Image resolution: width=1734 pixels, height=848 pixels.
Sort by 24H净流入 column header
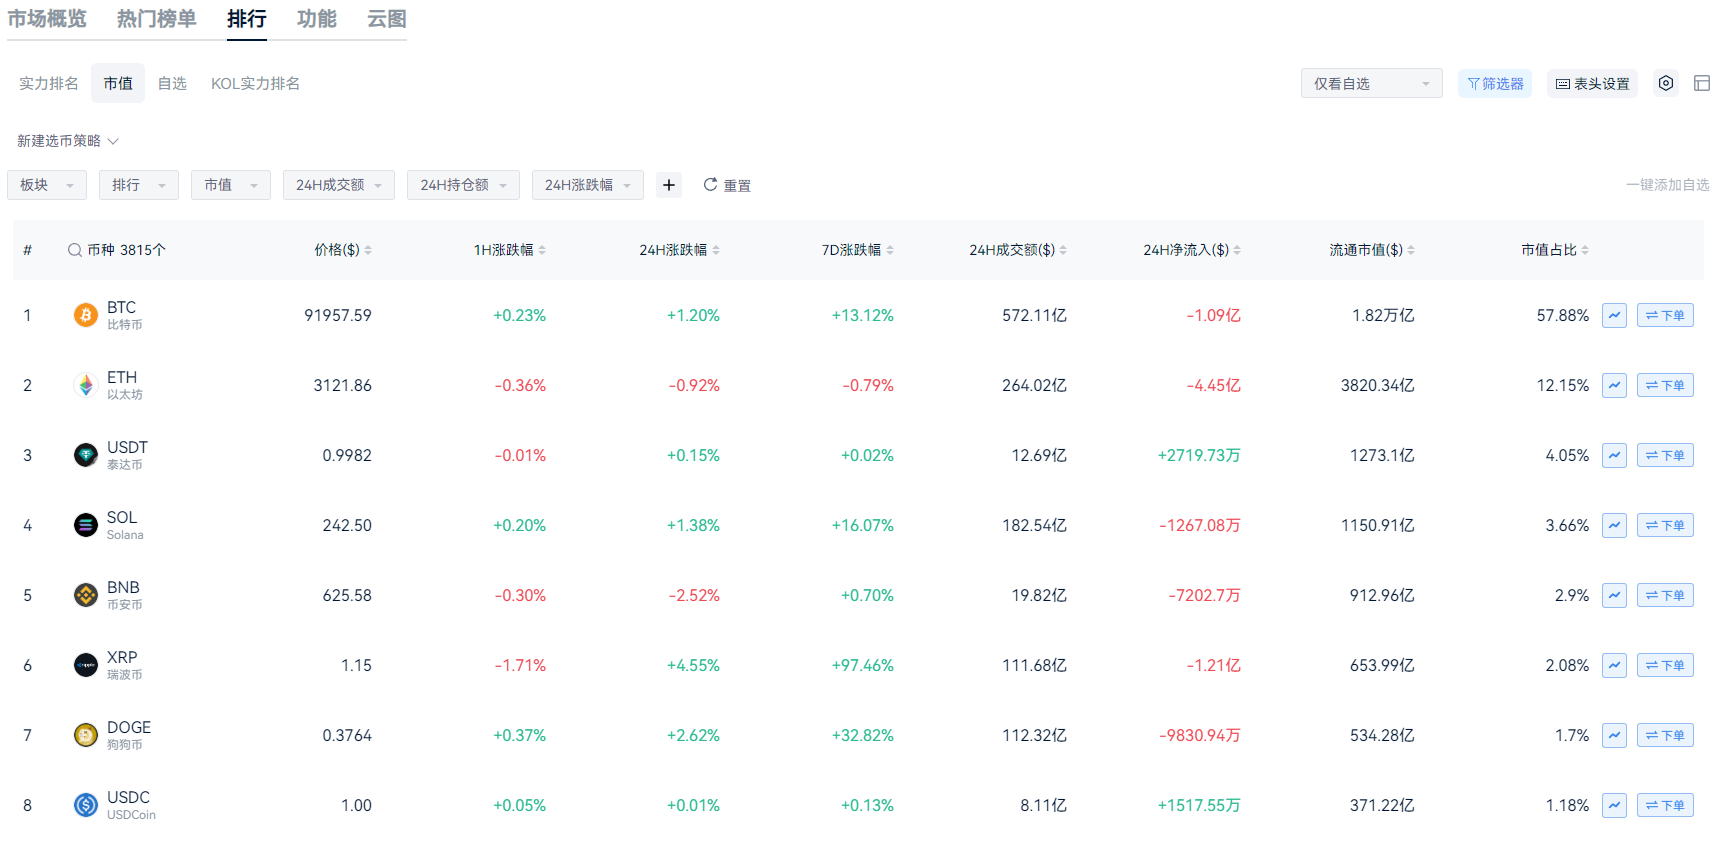[1192, 250]
